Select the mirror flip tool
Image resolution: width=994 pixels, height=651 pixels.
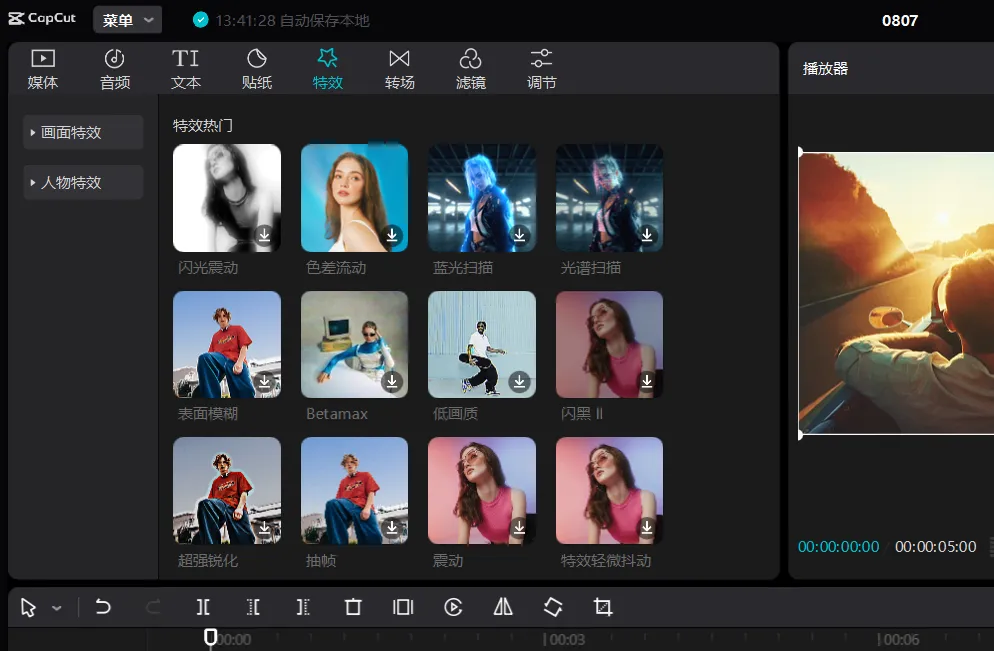click(x=503, y=607)
